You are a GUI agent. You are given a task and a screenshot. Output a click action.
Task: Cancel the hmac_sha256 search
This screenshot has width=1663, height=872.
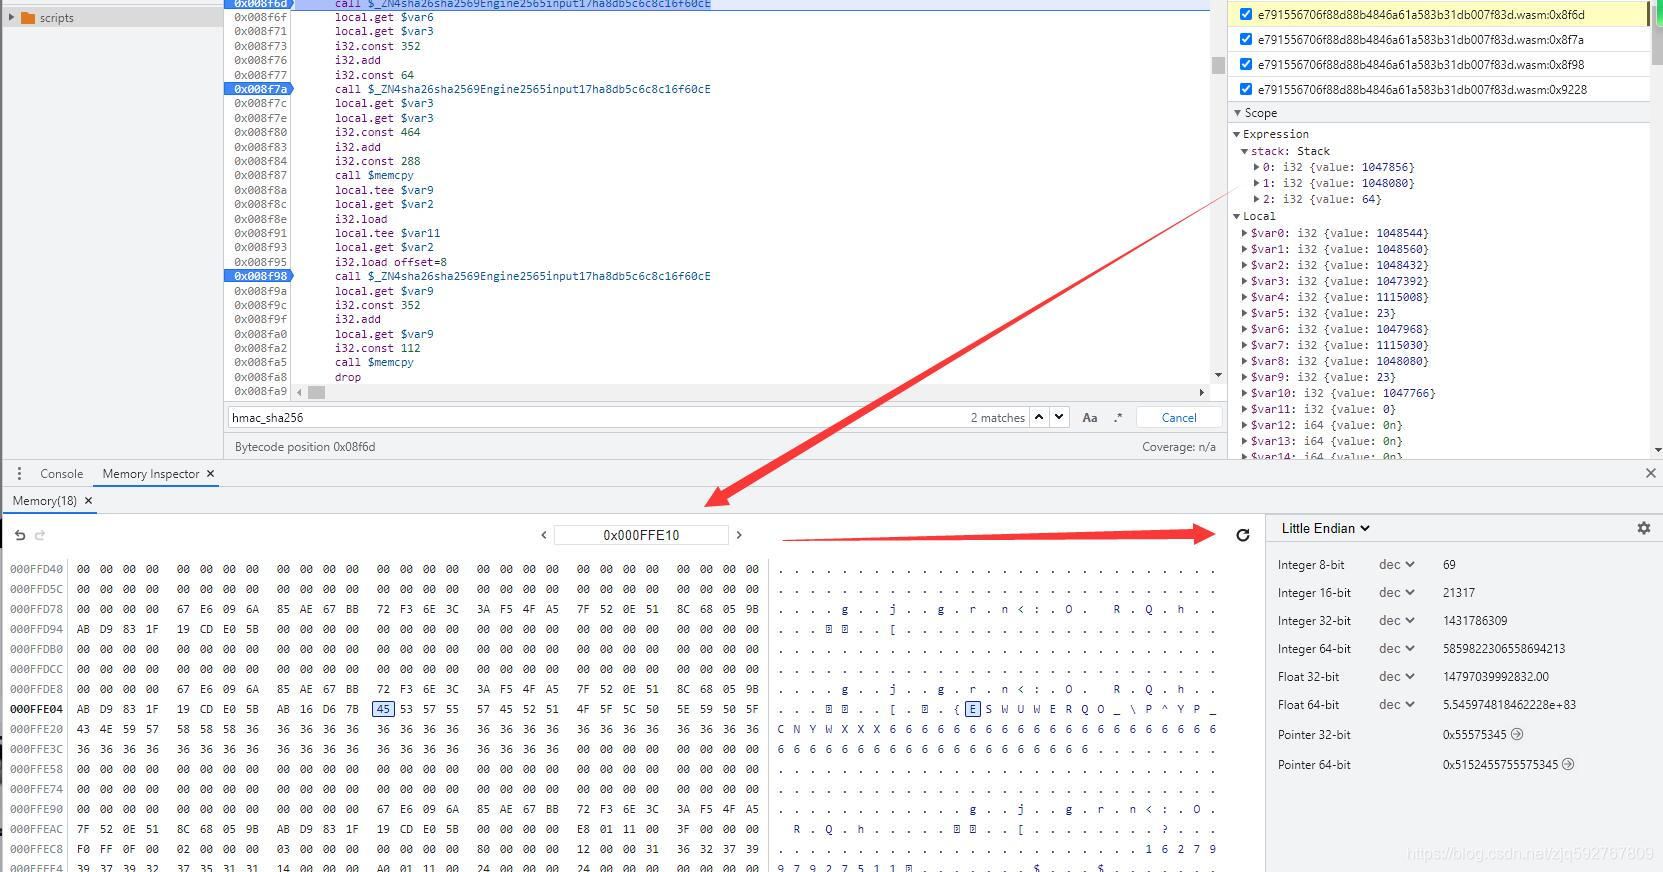coord(1178,418)
